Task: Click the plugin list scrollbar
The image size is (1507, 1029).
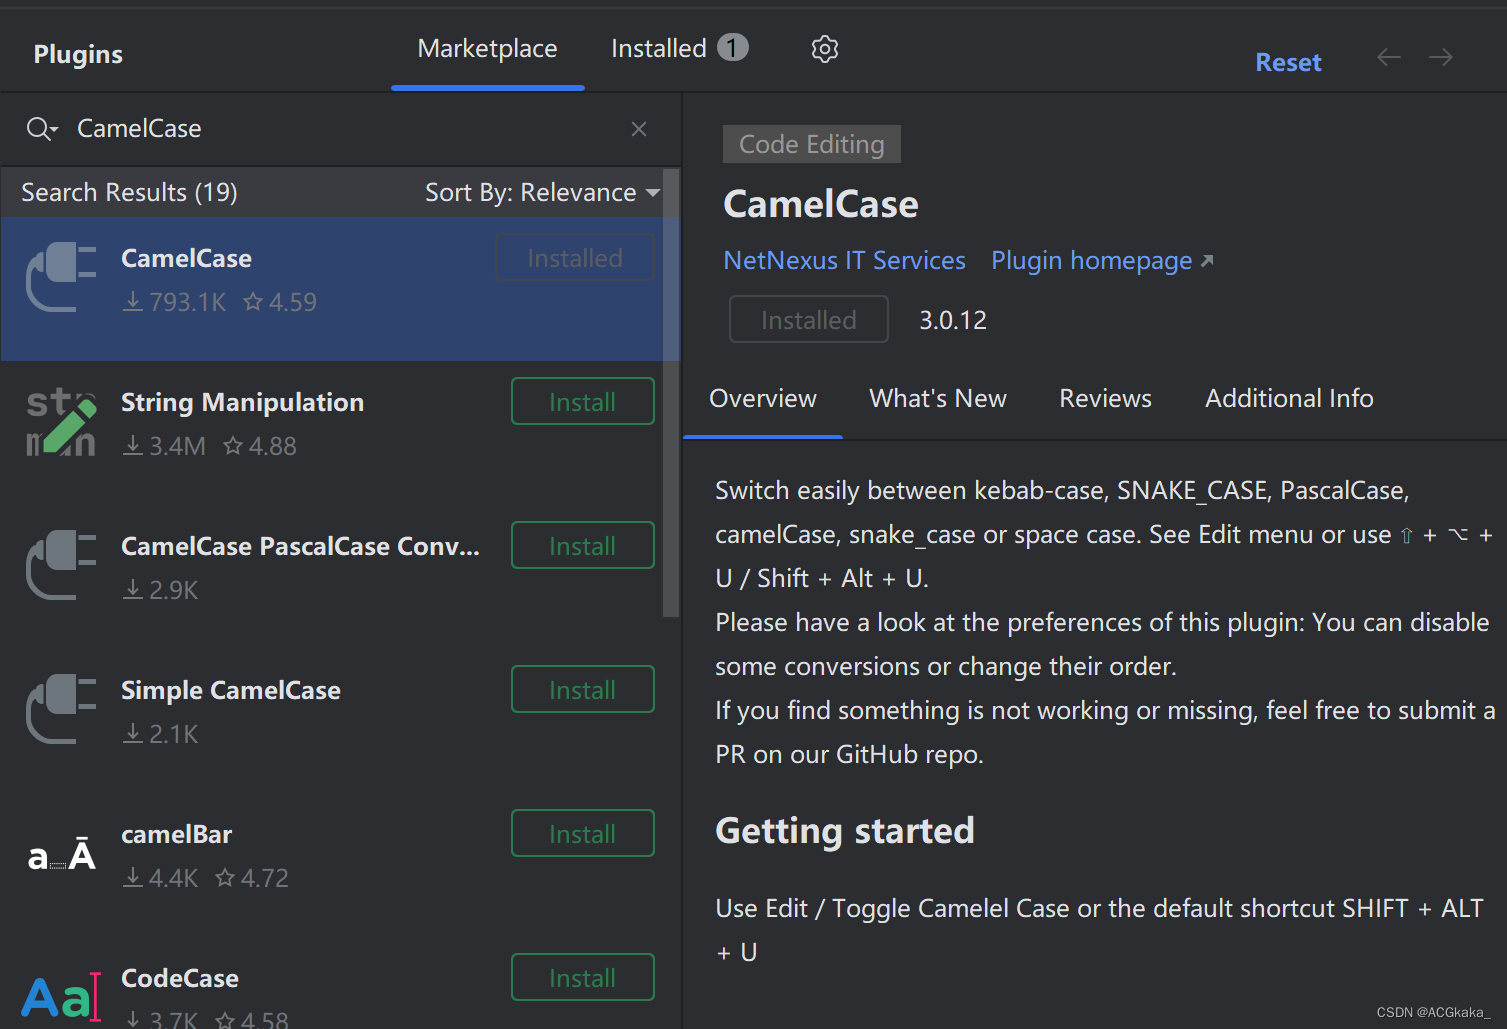Action: 671,394
